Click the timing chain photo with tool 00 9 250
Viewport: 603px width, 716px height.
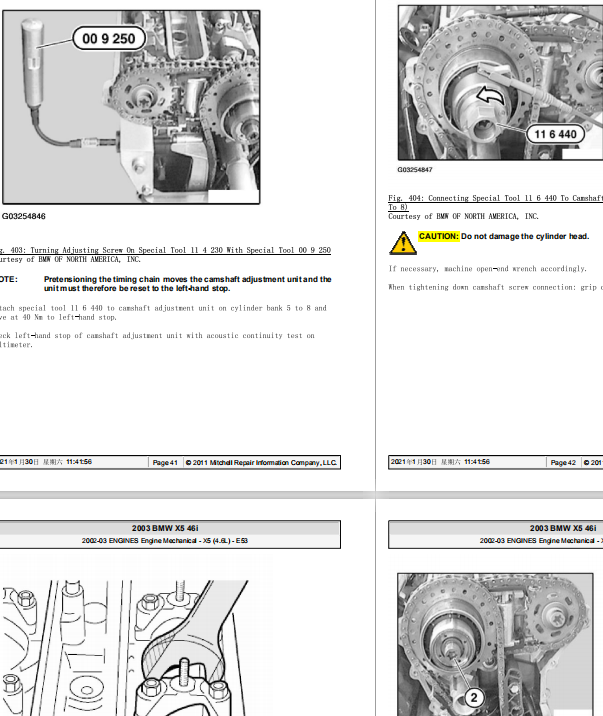(x=131, y=107)
